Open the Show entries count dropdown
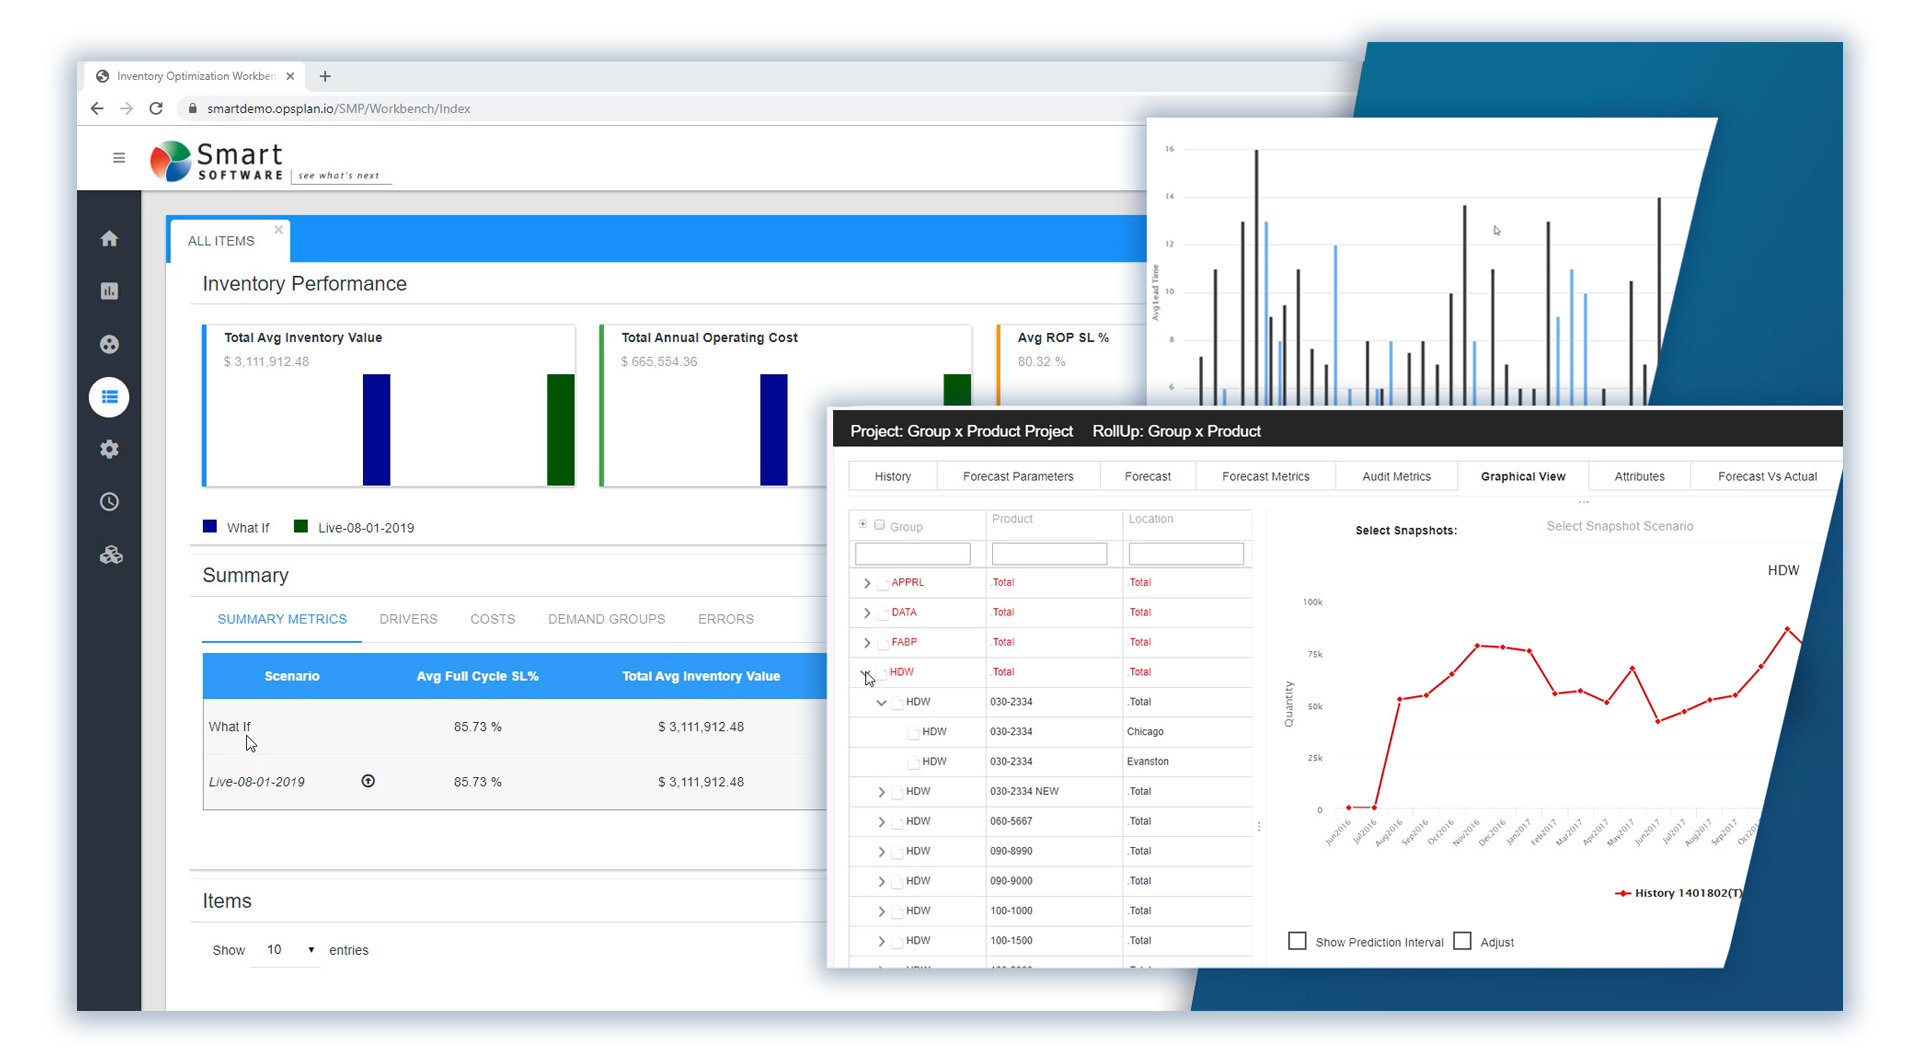Image resolution: width=1920 pixels, height=1053 pixels. coord(290,950)
